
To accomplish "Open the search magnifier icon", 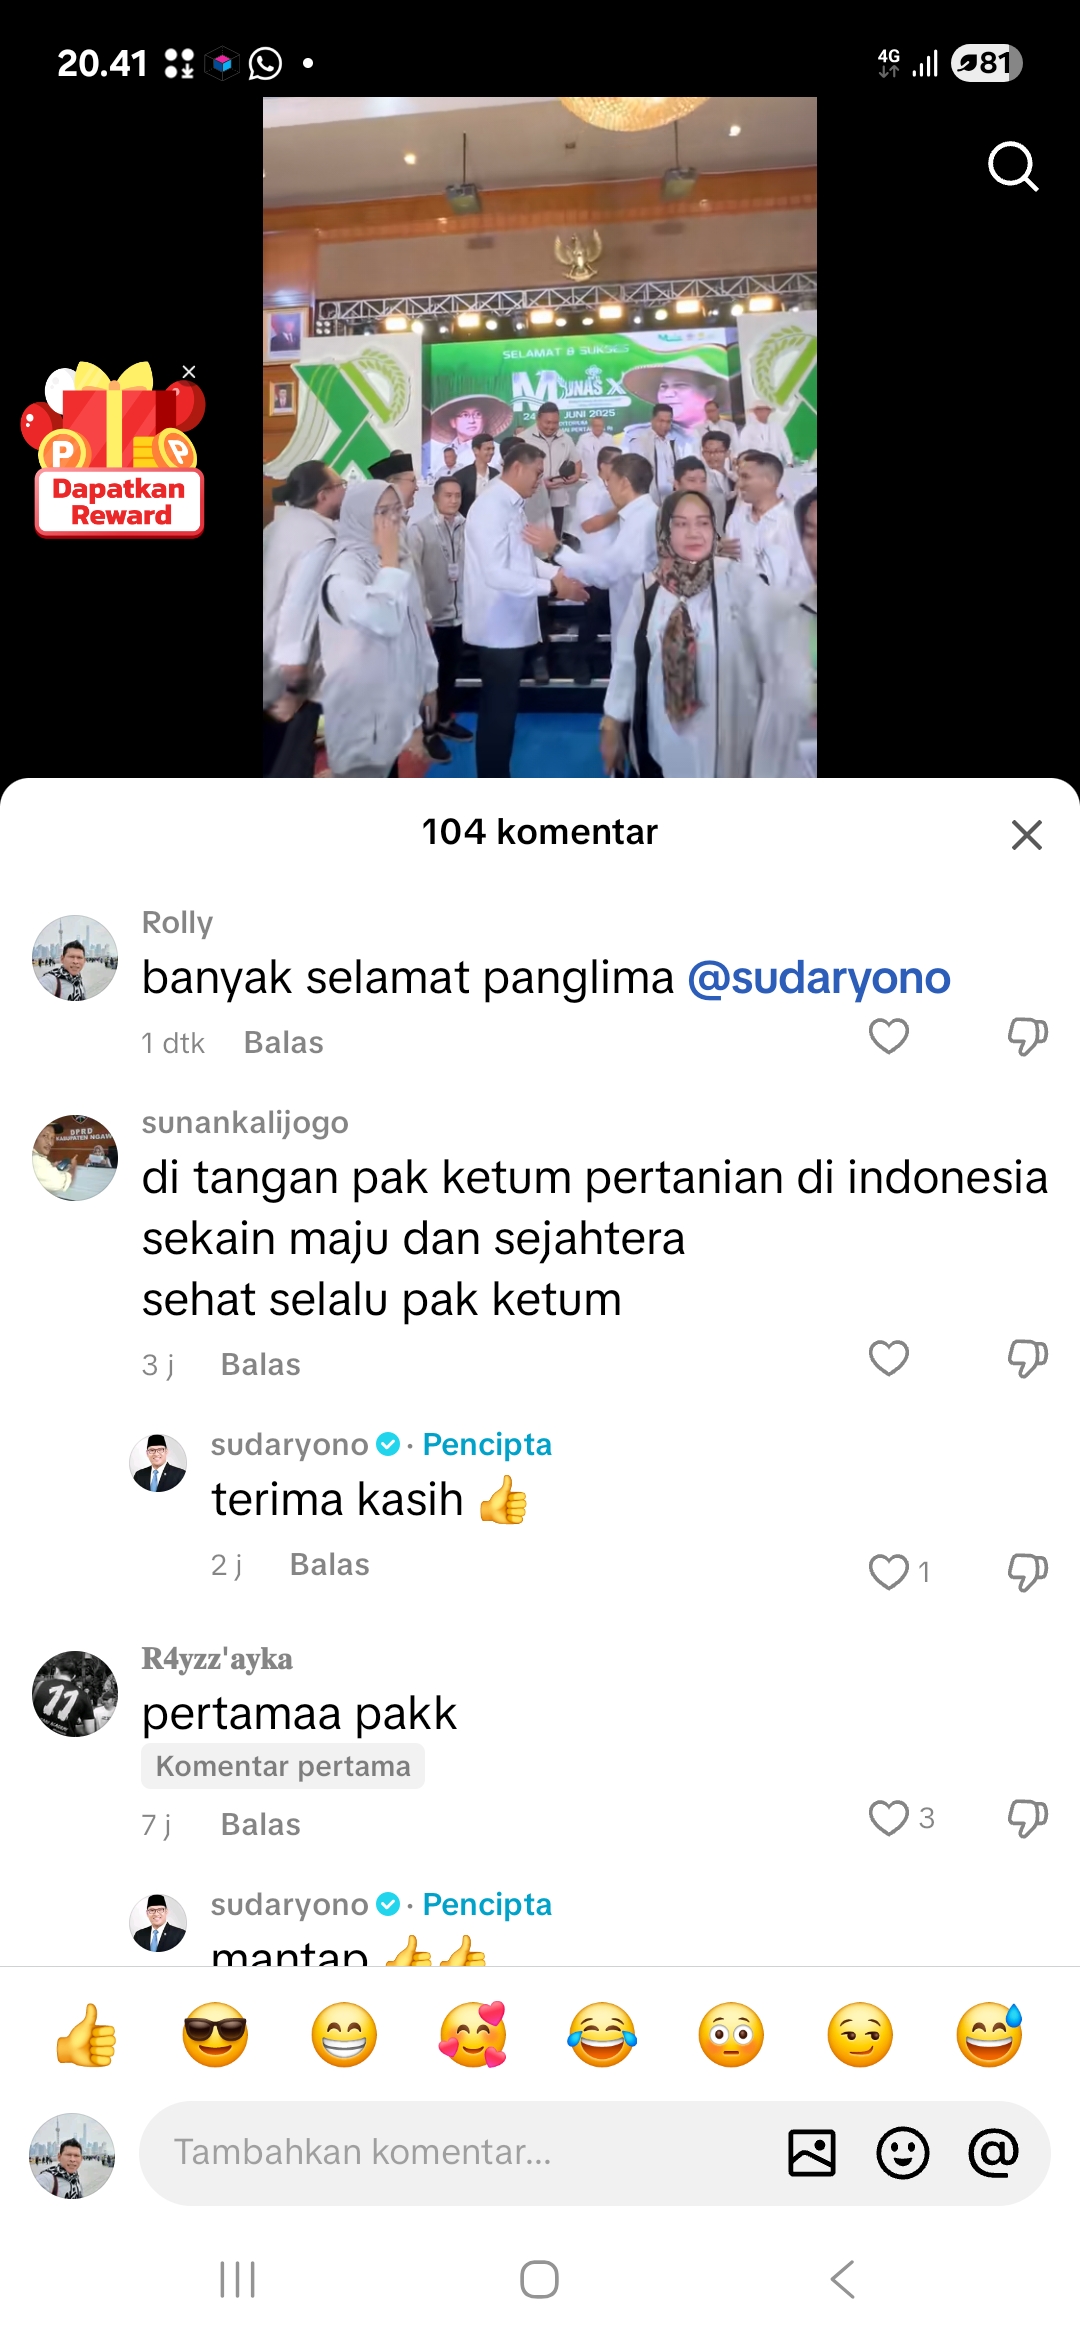I will click(x=1013, y=166).
